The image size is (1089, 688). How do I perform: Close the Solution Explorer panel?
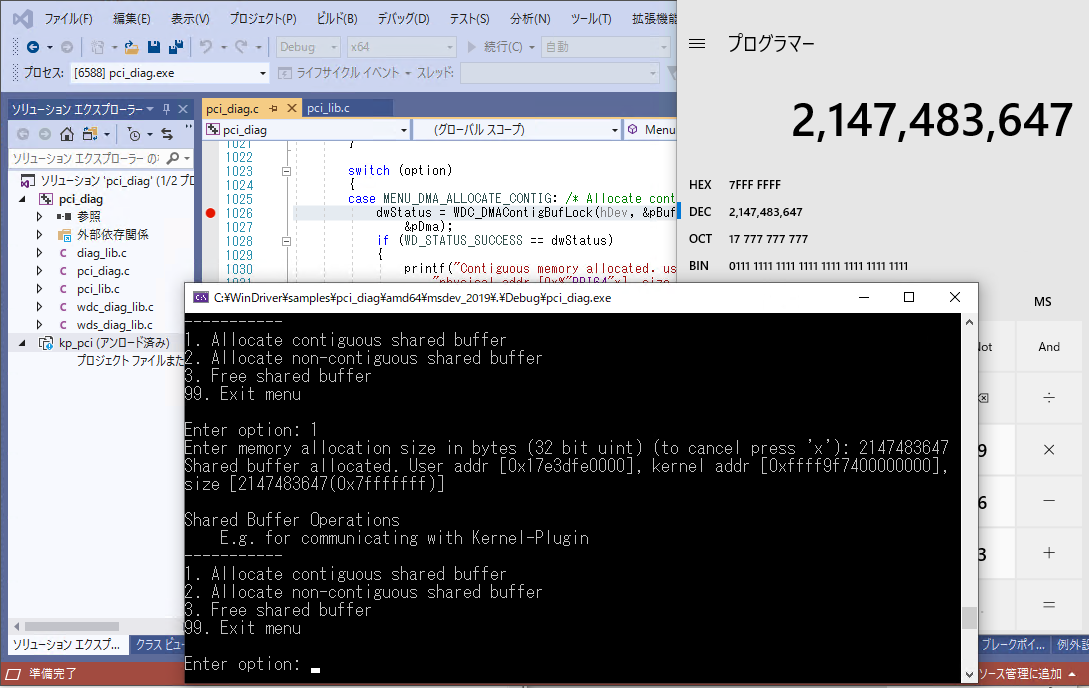click(x=183, y=109)
